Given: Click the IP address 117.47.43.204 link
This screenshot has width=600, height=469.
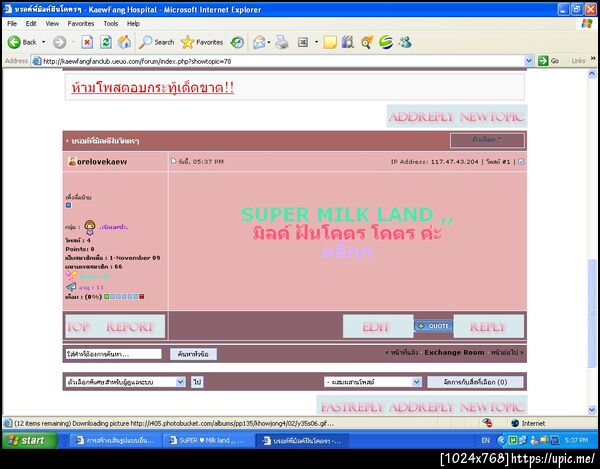Looking at the screenshot, I should pos(455,162).
